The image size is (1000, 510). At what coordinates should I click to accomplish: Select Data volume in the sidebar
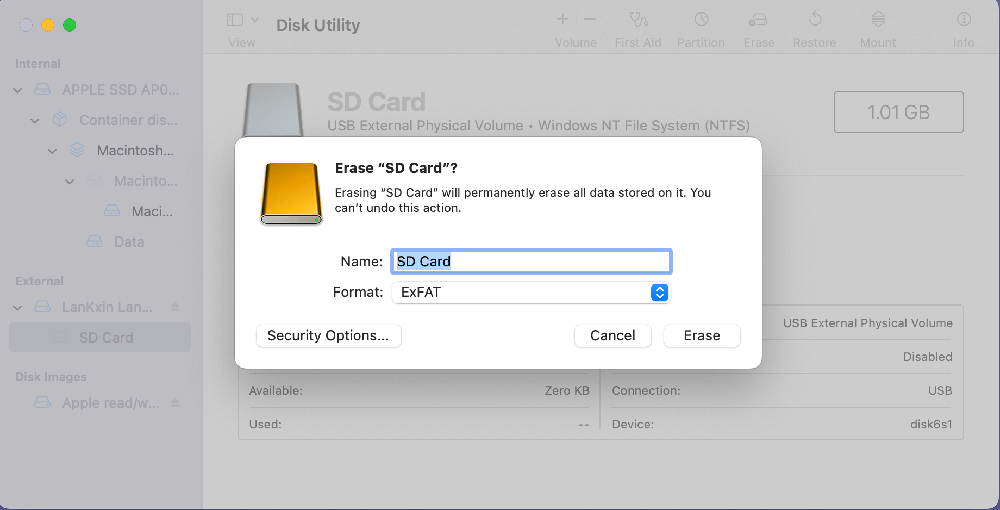pos(128,242)
